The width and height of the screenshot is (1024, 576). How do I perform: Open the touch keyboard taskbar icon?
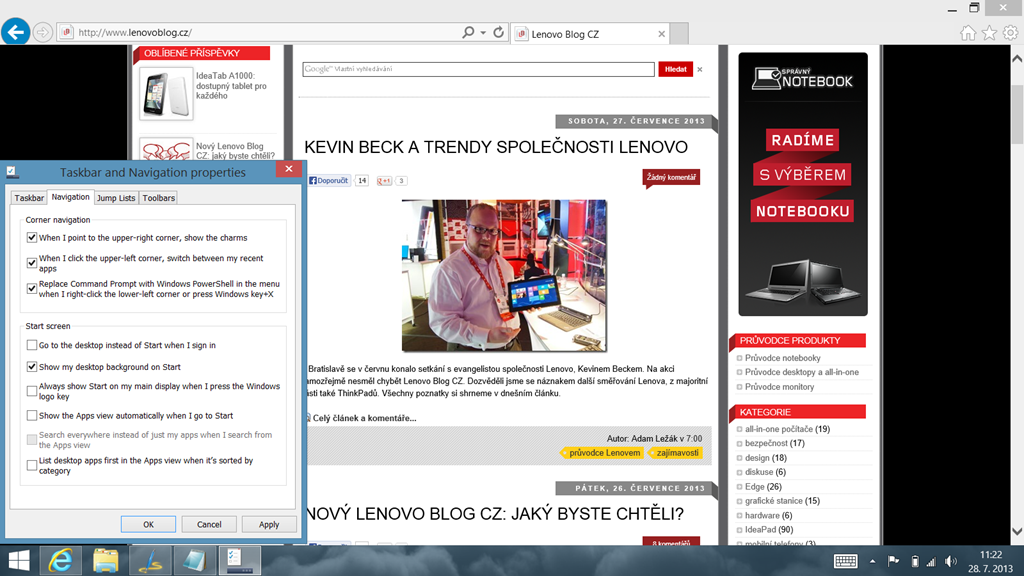coord(846,561)
